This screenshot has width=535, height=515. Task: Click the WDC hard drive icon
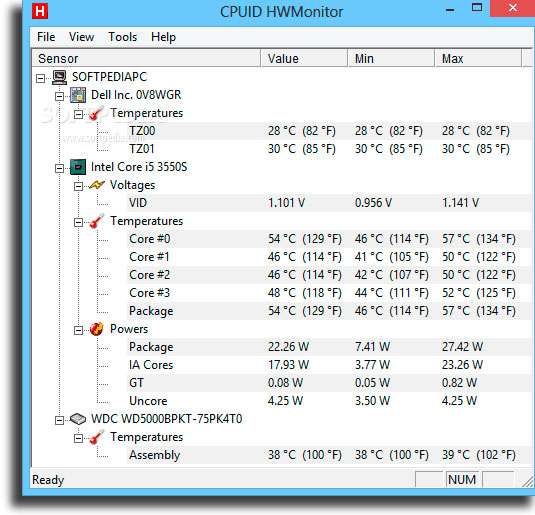[x=78, y=419]
